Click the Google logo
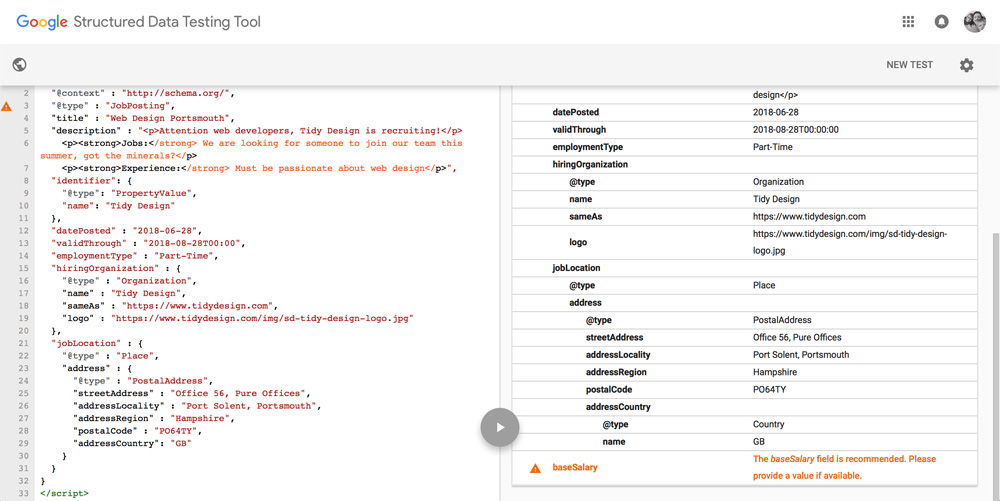This screenshot has width=1000, height=501. point(42,22)
